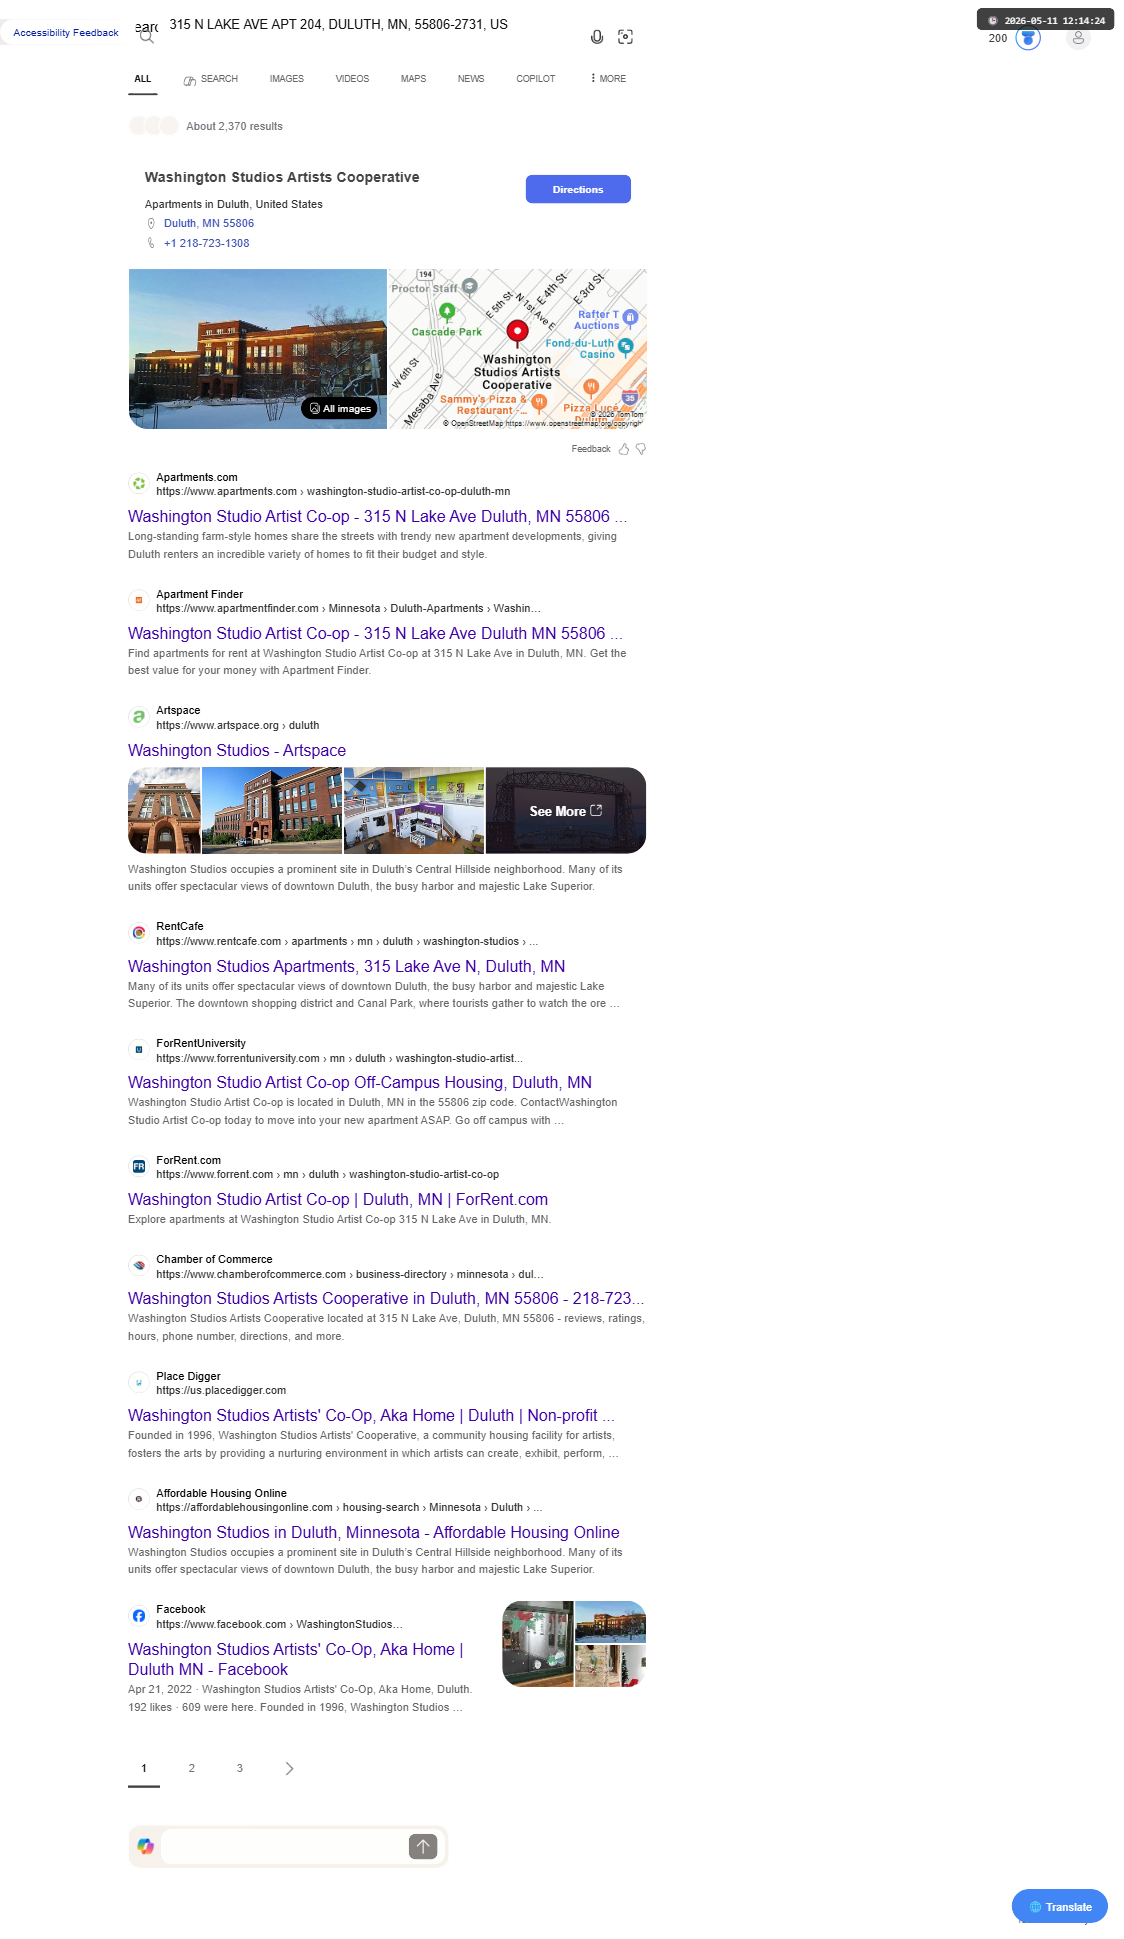Image resolution: width=1124 pixels, height=1939 pixels.
Task: Expand the MORE menu
Action: (608, 79)
